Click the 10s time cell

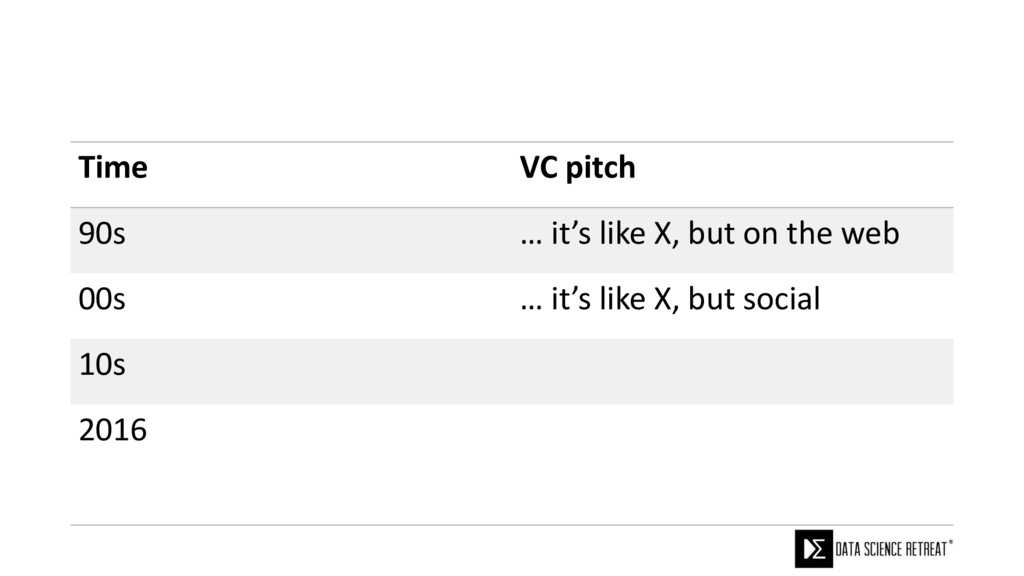pyautogui.click(x=102, y=365)
